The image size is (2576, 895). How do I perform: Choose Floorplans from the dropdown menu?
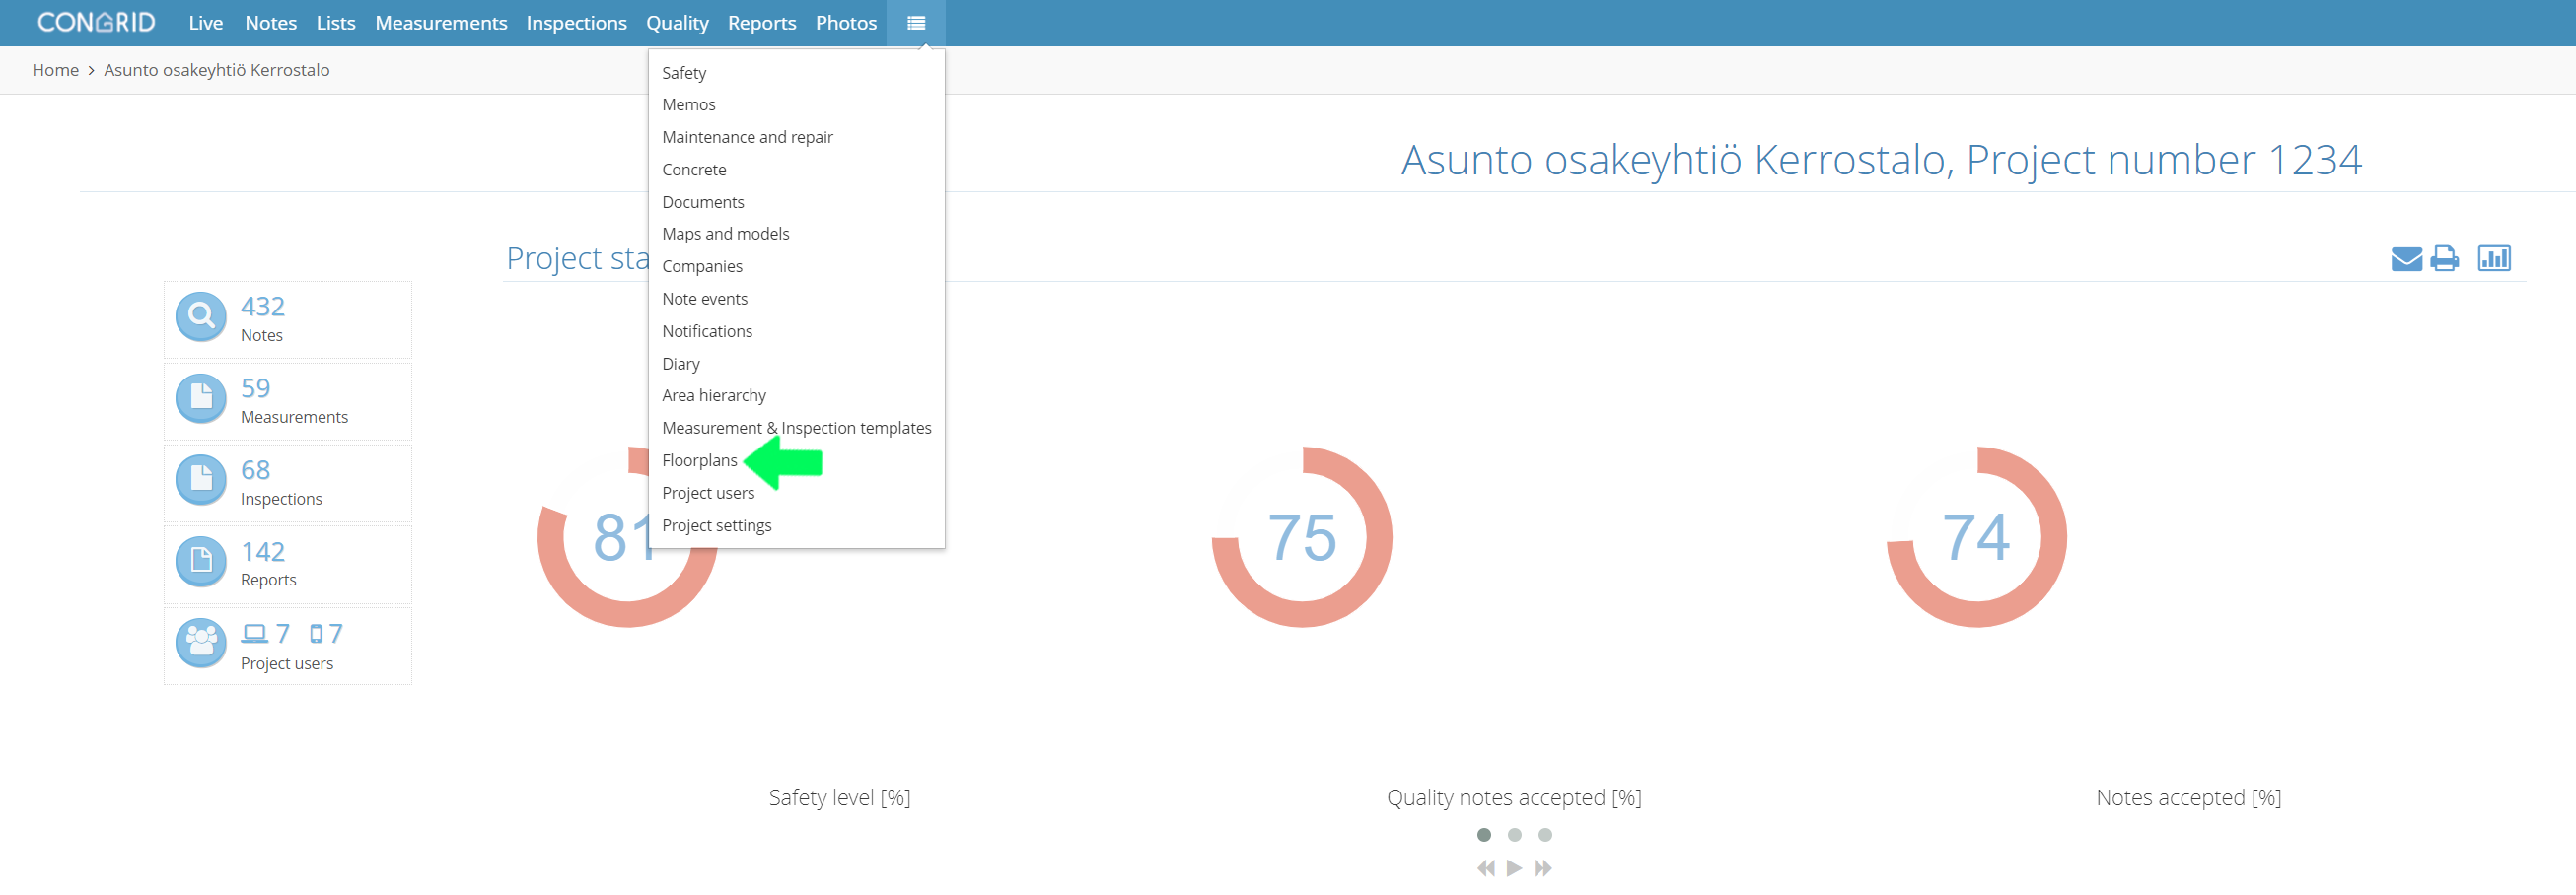(699, 461)
